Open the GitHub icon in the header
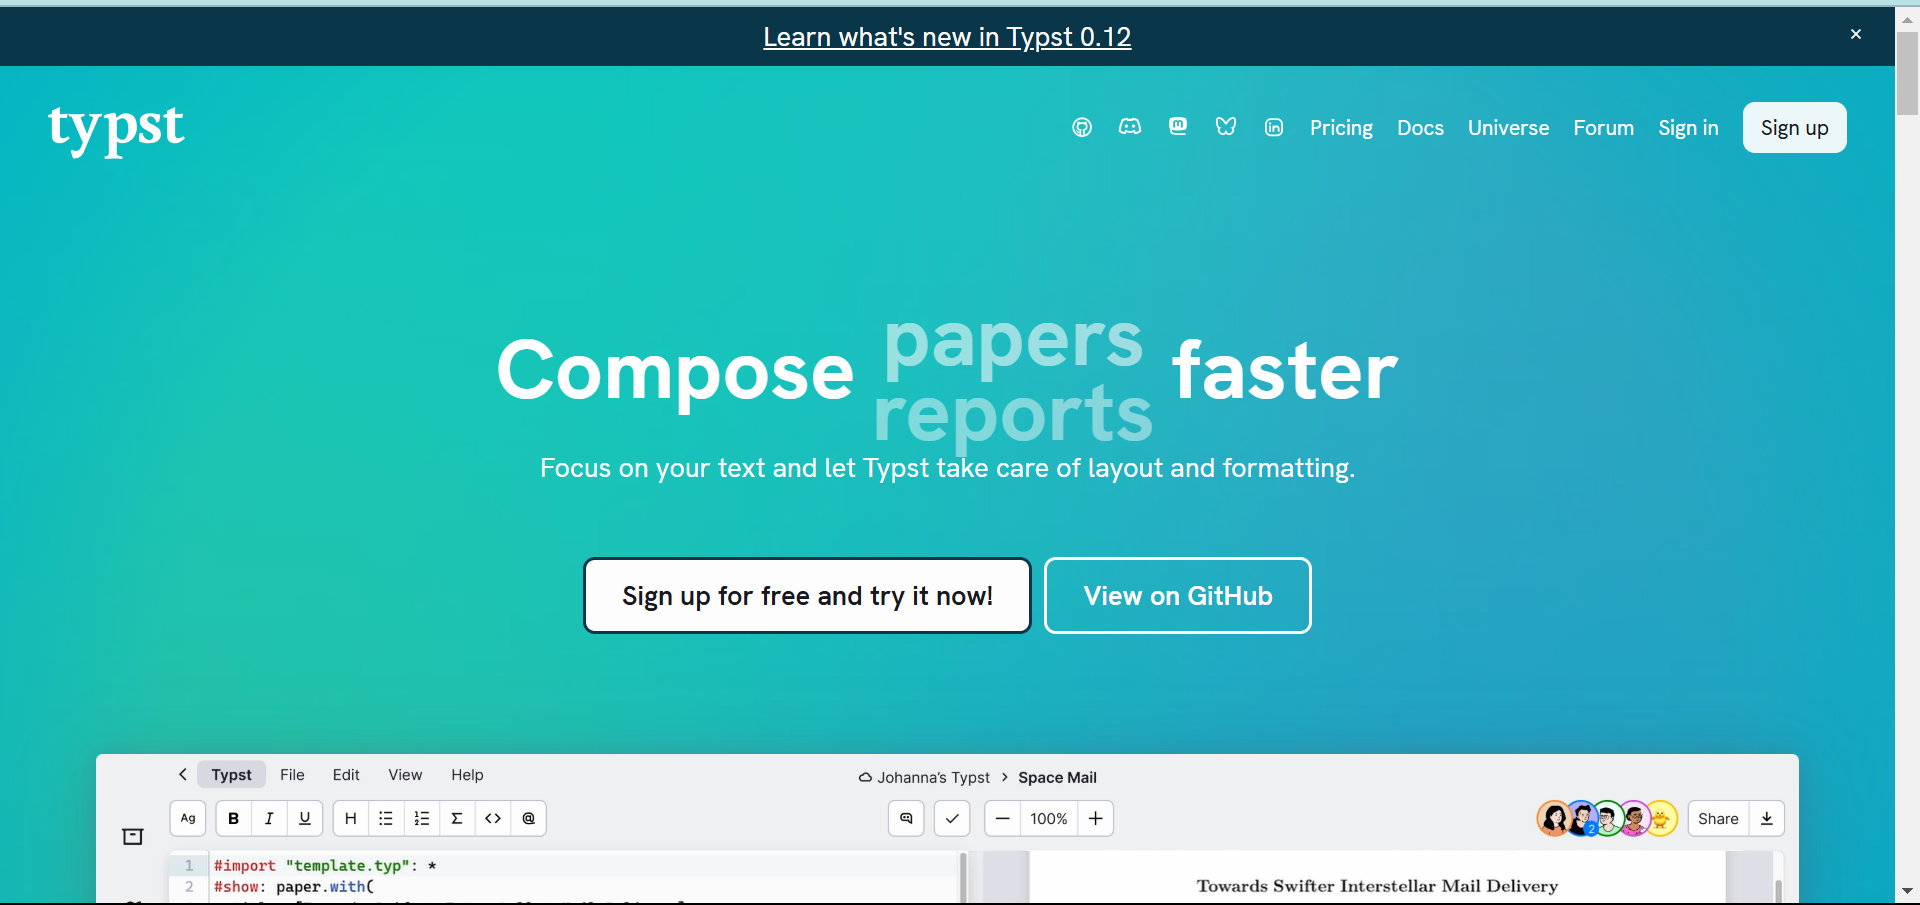The height and width of the screenshot is (905, 1920). pos(1082,127)
